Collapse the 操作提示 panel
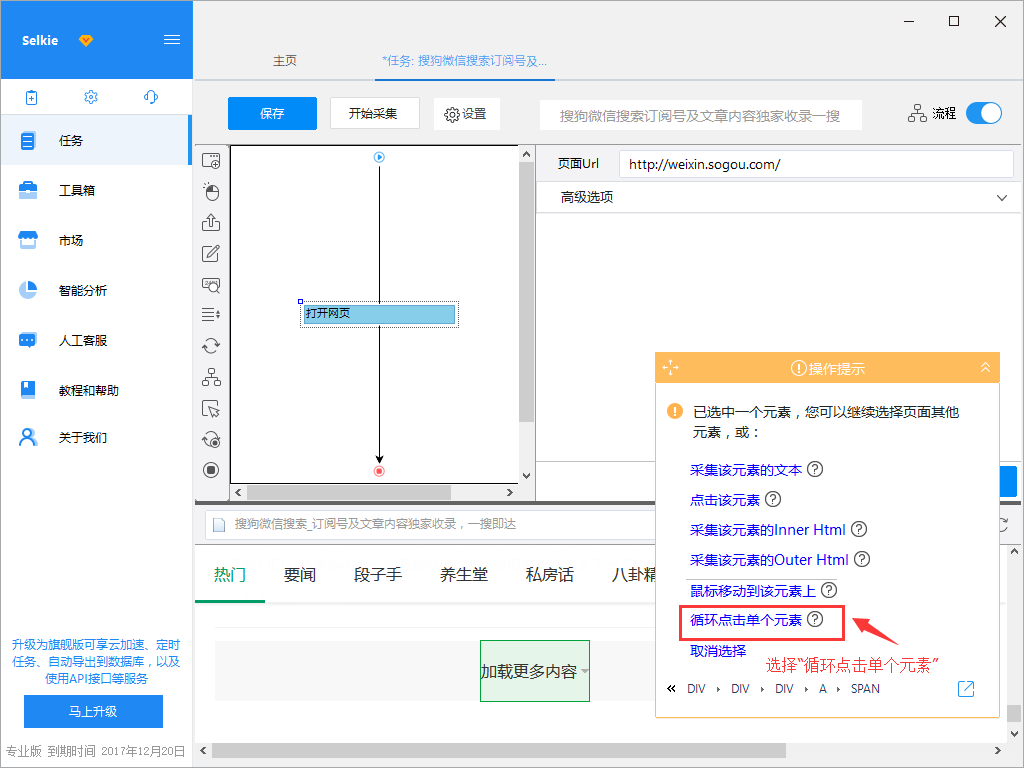The width and height of the screenshot is (1024, 768). 985,368
